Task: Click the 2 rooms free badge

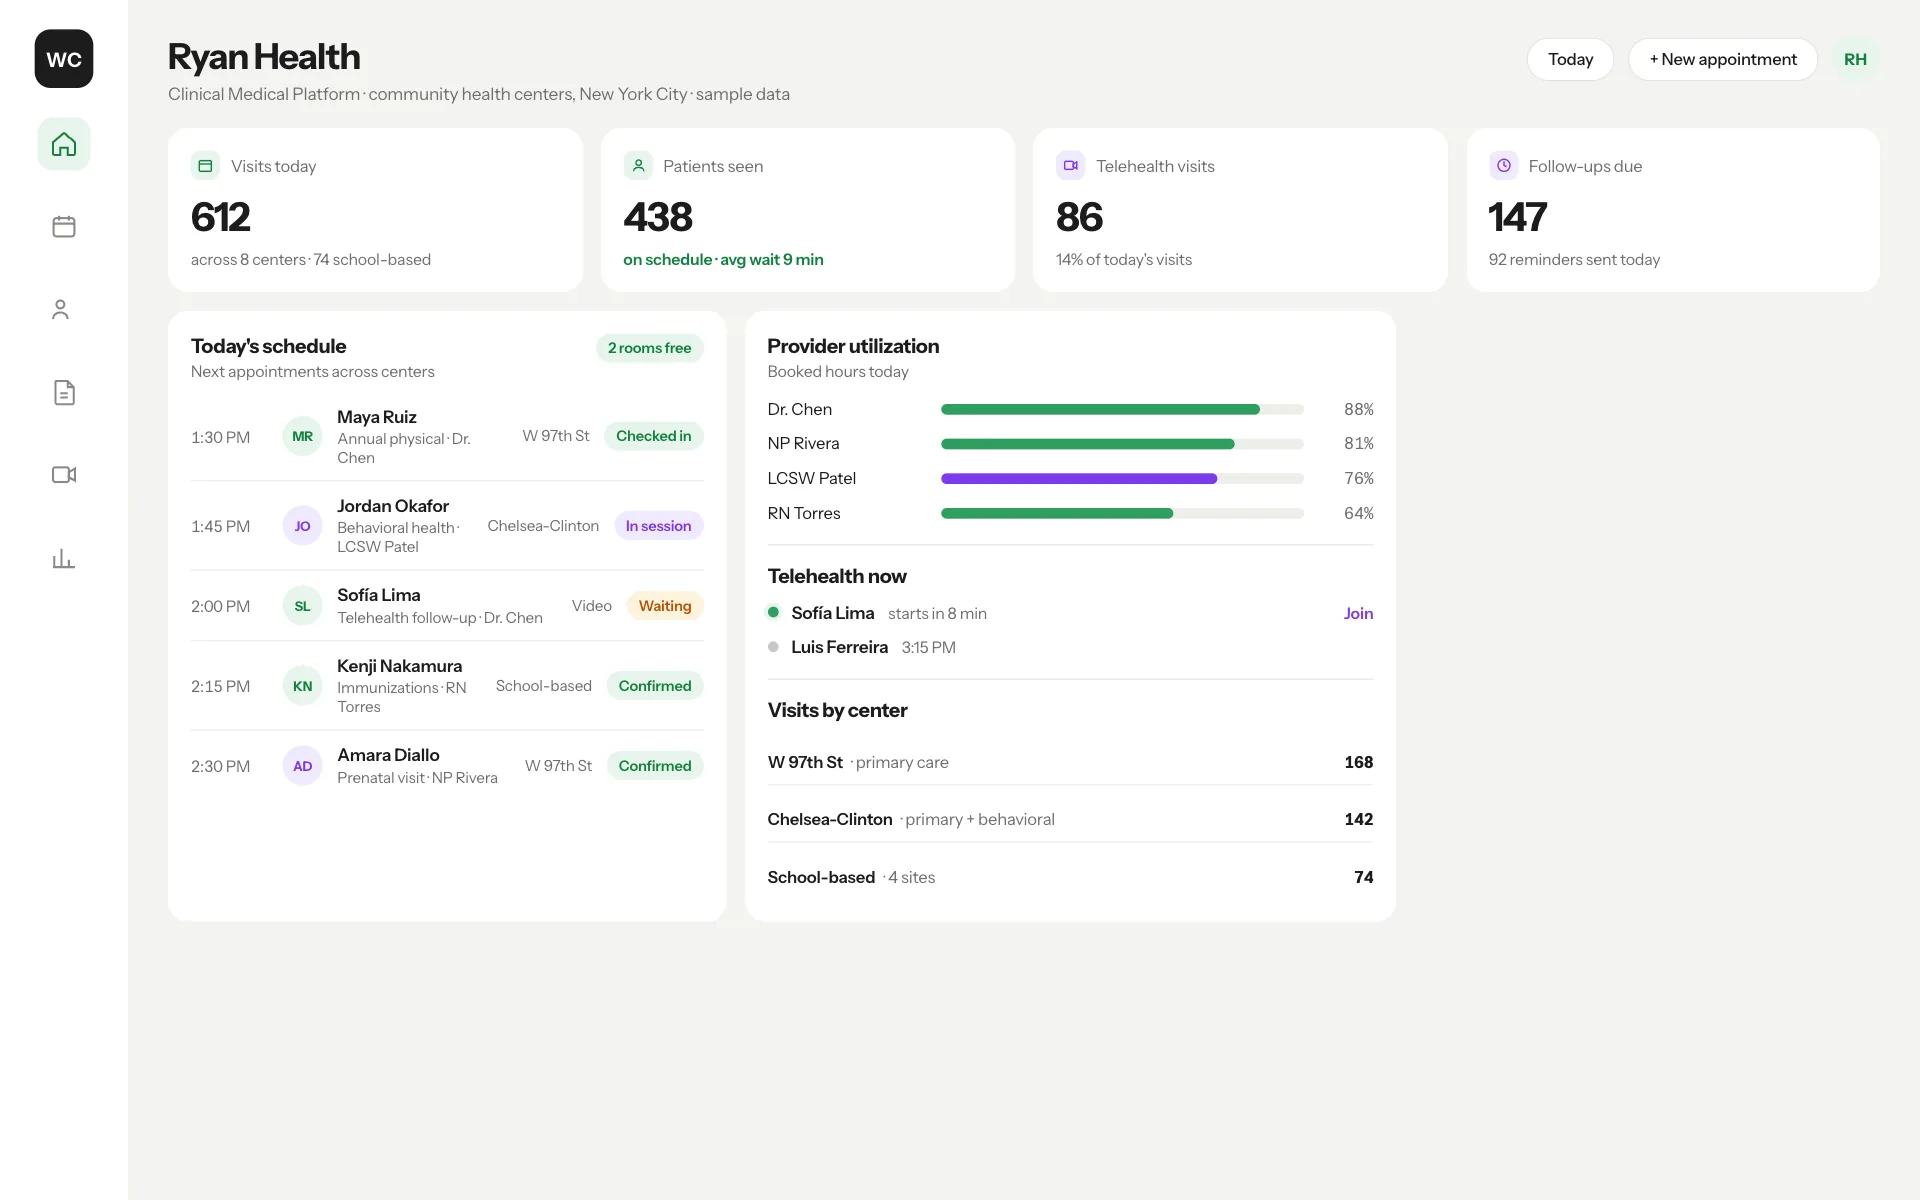Action: 649,348
